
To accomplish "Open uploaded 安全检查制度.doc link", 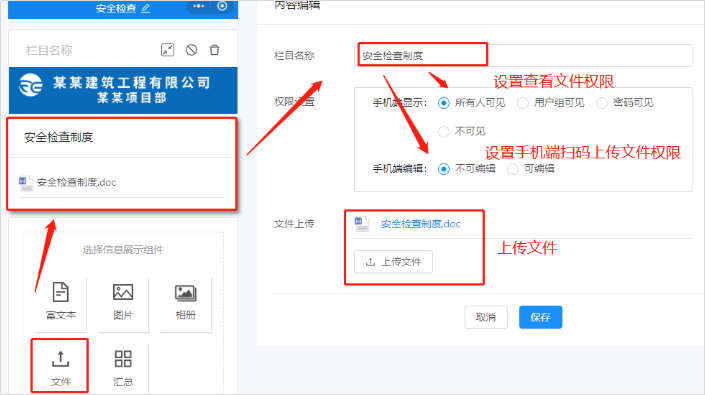I will [420, 224].
